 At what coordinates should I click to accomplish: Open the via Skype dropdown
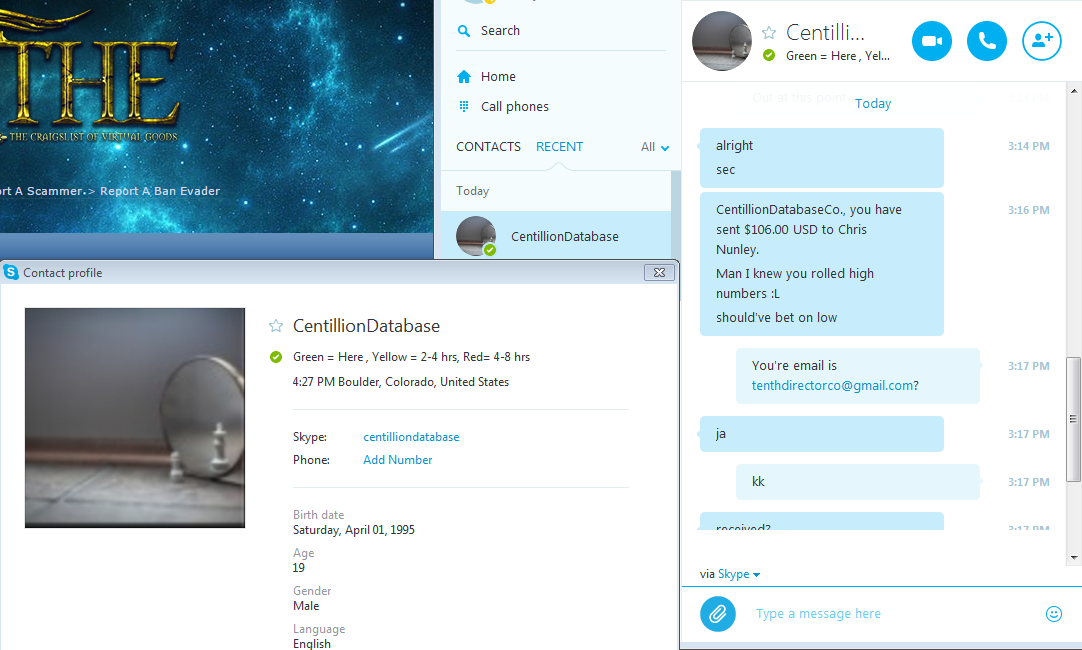pyautogui.click(x=738, y=574)
